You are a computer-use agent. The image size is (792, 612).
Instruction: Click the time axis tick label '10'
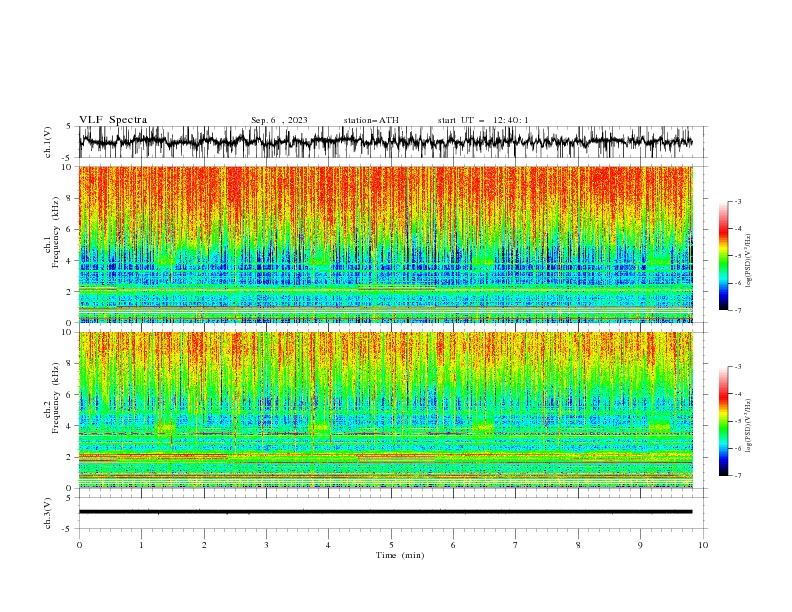tap(703, 545)
